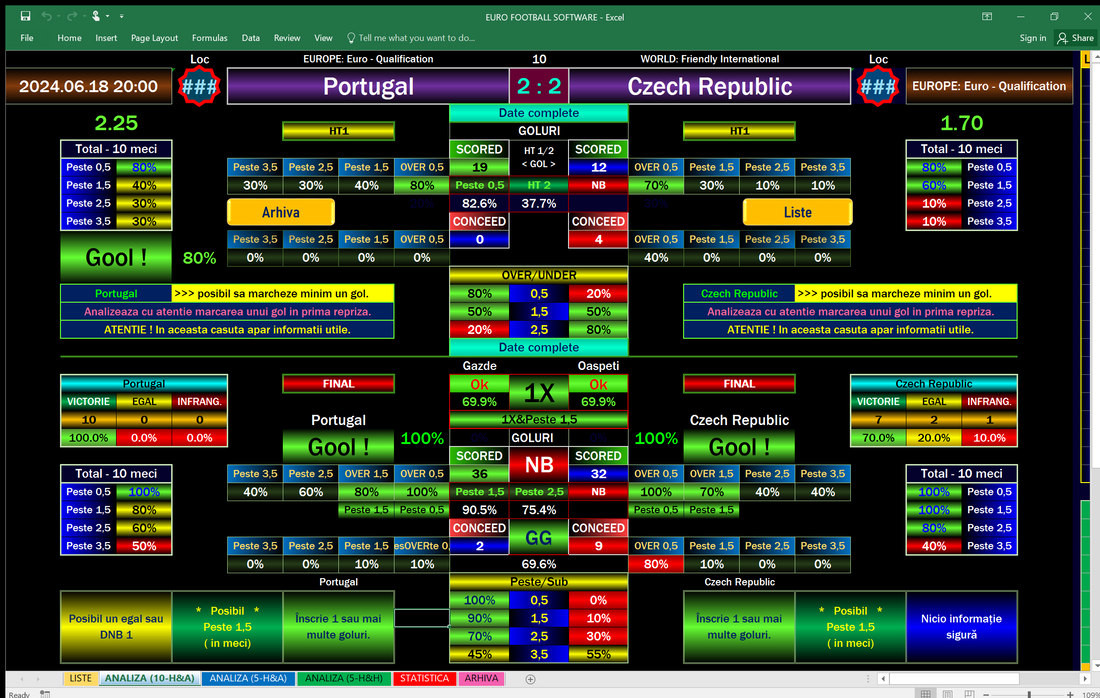Click the Undo arrow icon
Viewport: 1100px width, 698px height.
tap(47, 16)
